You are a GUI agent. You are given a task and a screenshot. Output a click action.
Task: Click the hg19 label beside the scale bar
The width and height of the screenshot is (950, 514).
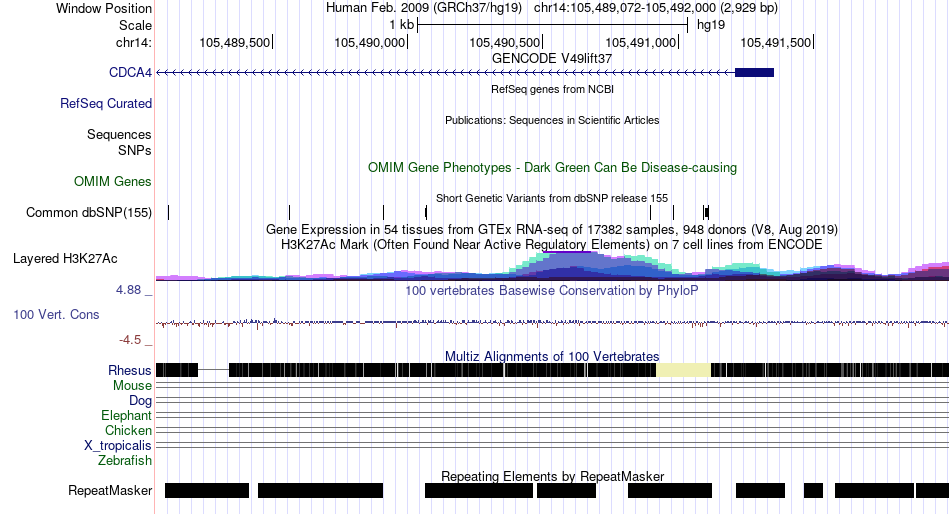(x=711, y=25)
